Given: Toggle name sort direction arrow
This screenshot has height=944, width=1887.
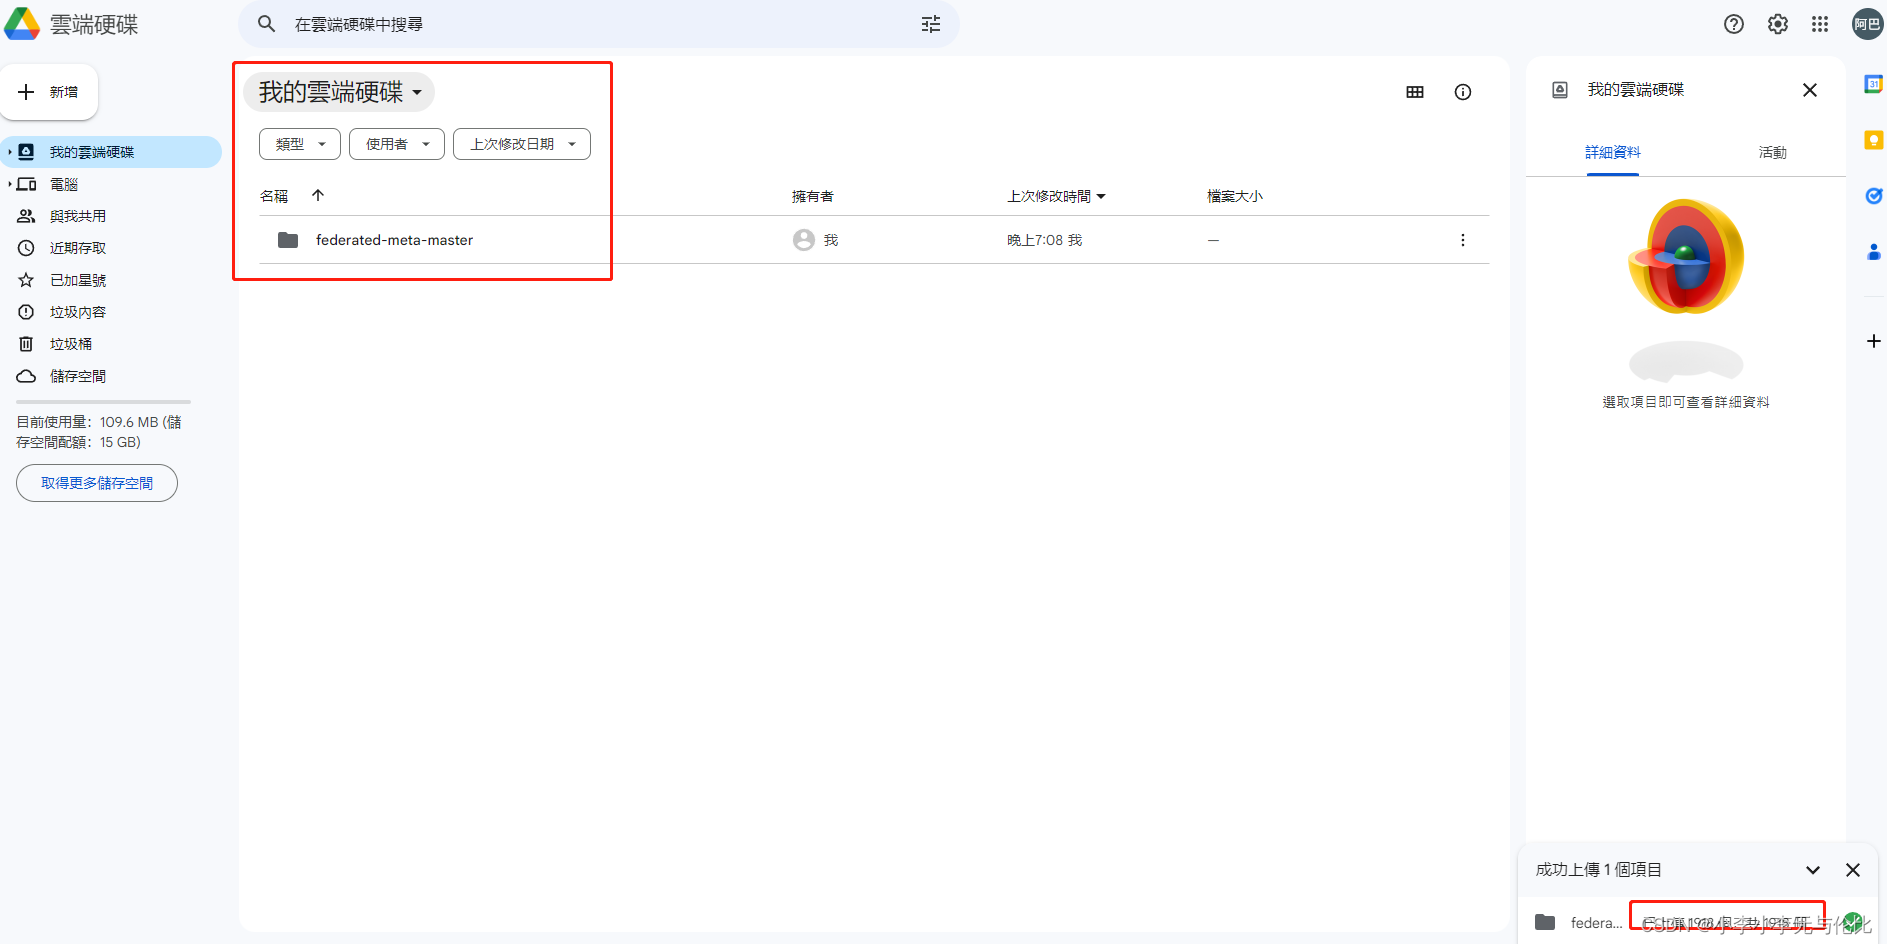Looking at the screenshot, I should [x=318, y=195].
